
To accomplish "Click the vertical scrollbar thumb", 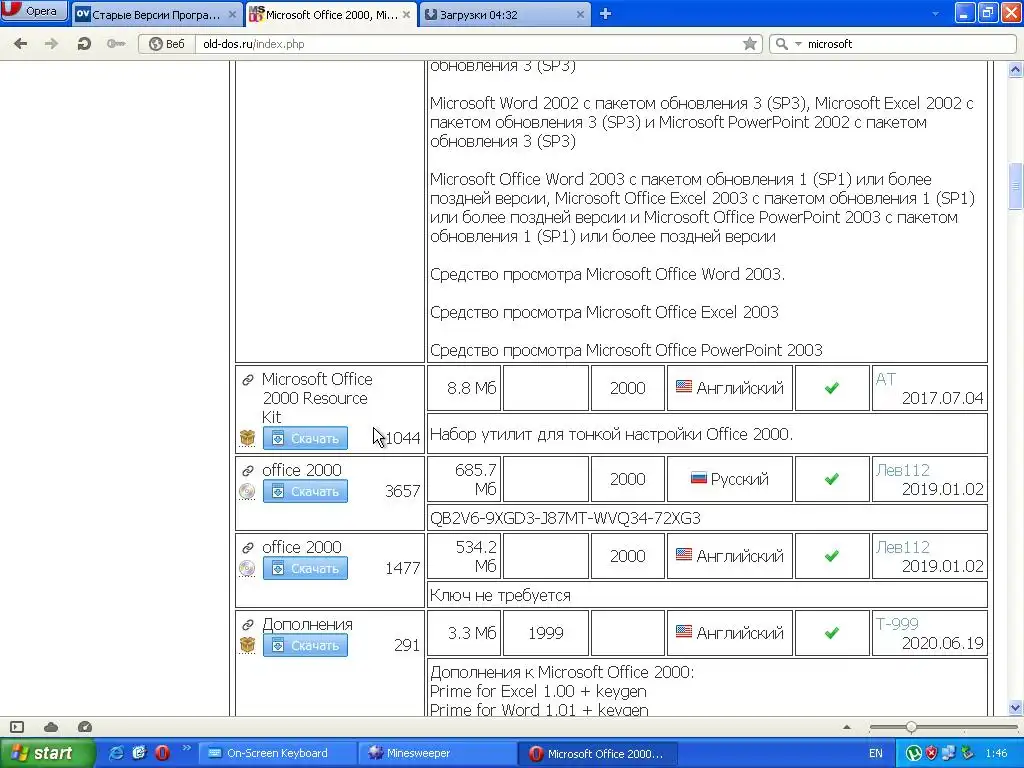I will (x=1016, y=186).
